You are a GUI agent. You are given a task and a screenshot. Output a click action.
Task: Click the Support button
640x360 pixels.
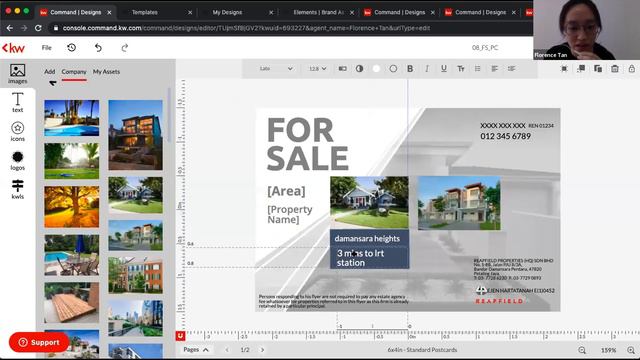(39, 342)
